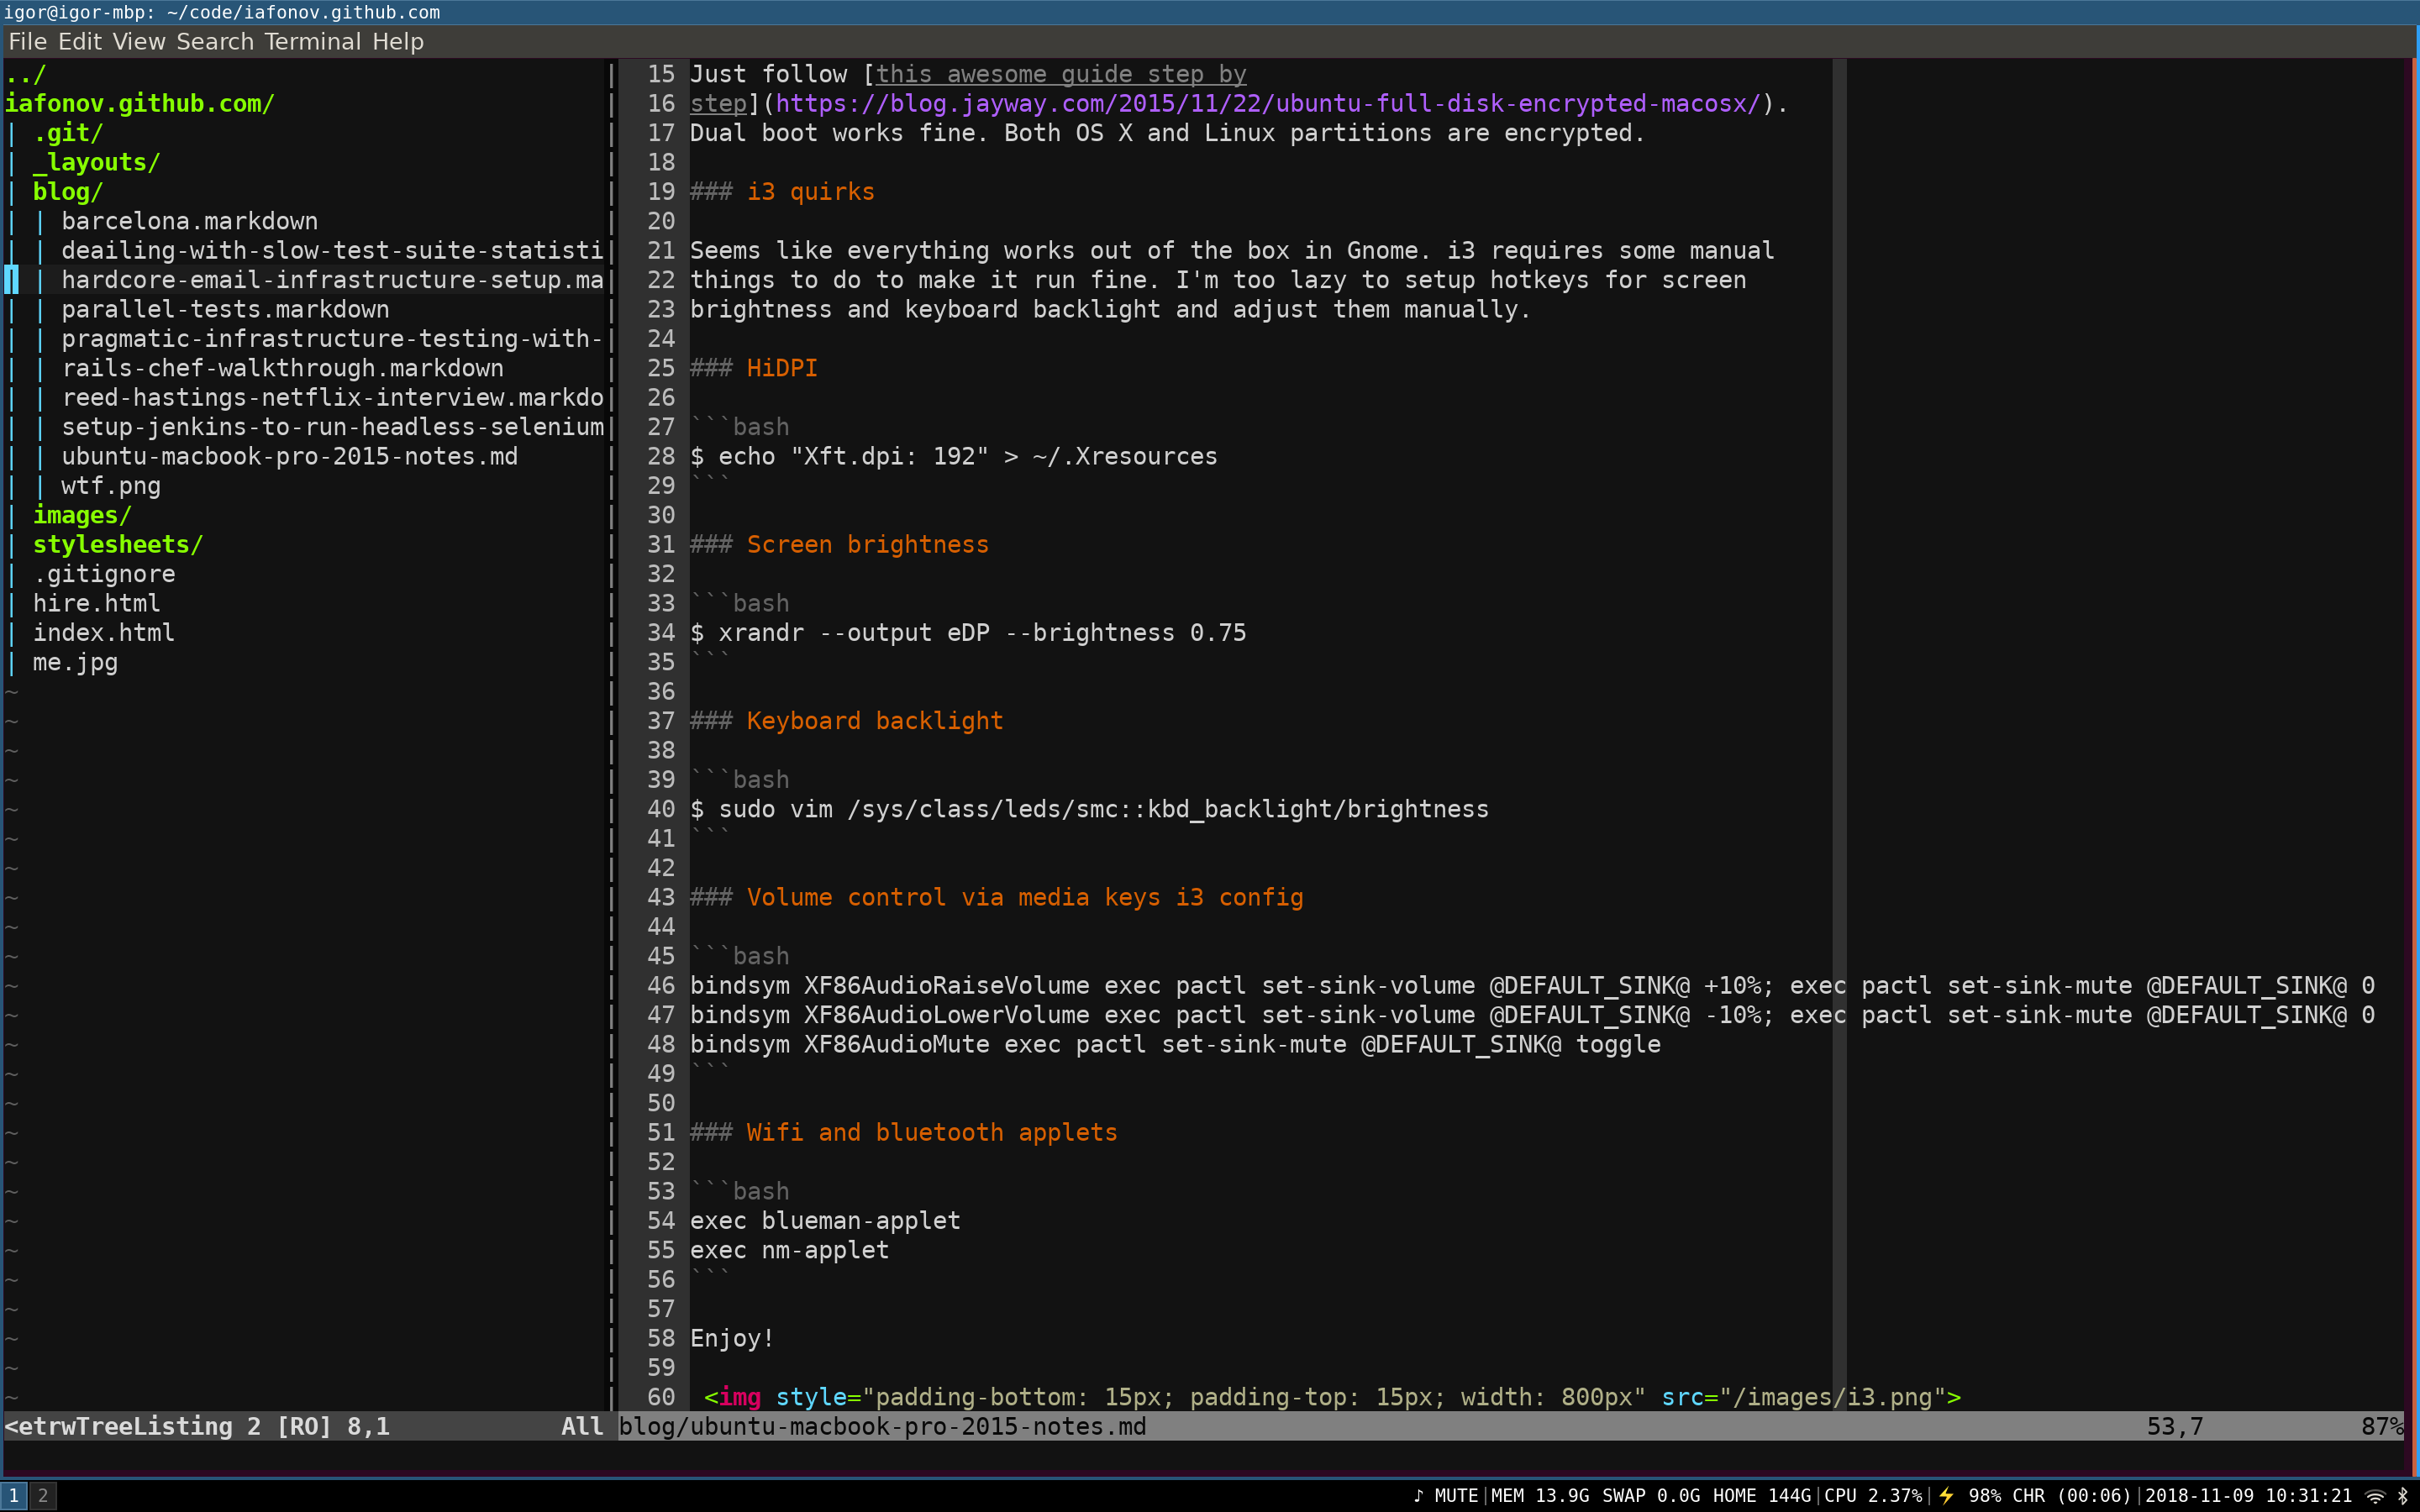The image size is (2420, 1512).
Task: Collapse the iafonov.github.com/ root folder
Action: coord(139,104)
